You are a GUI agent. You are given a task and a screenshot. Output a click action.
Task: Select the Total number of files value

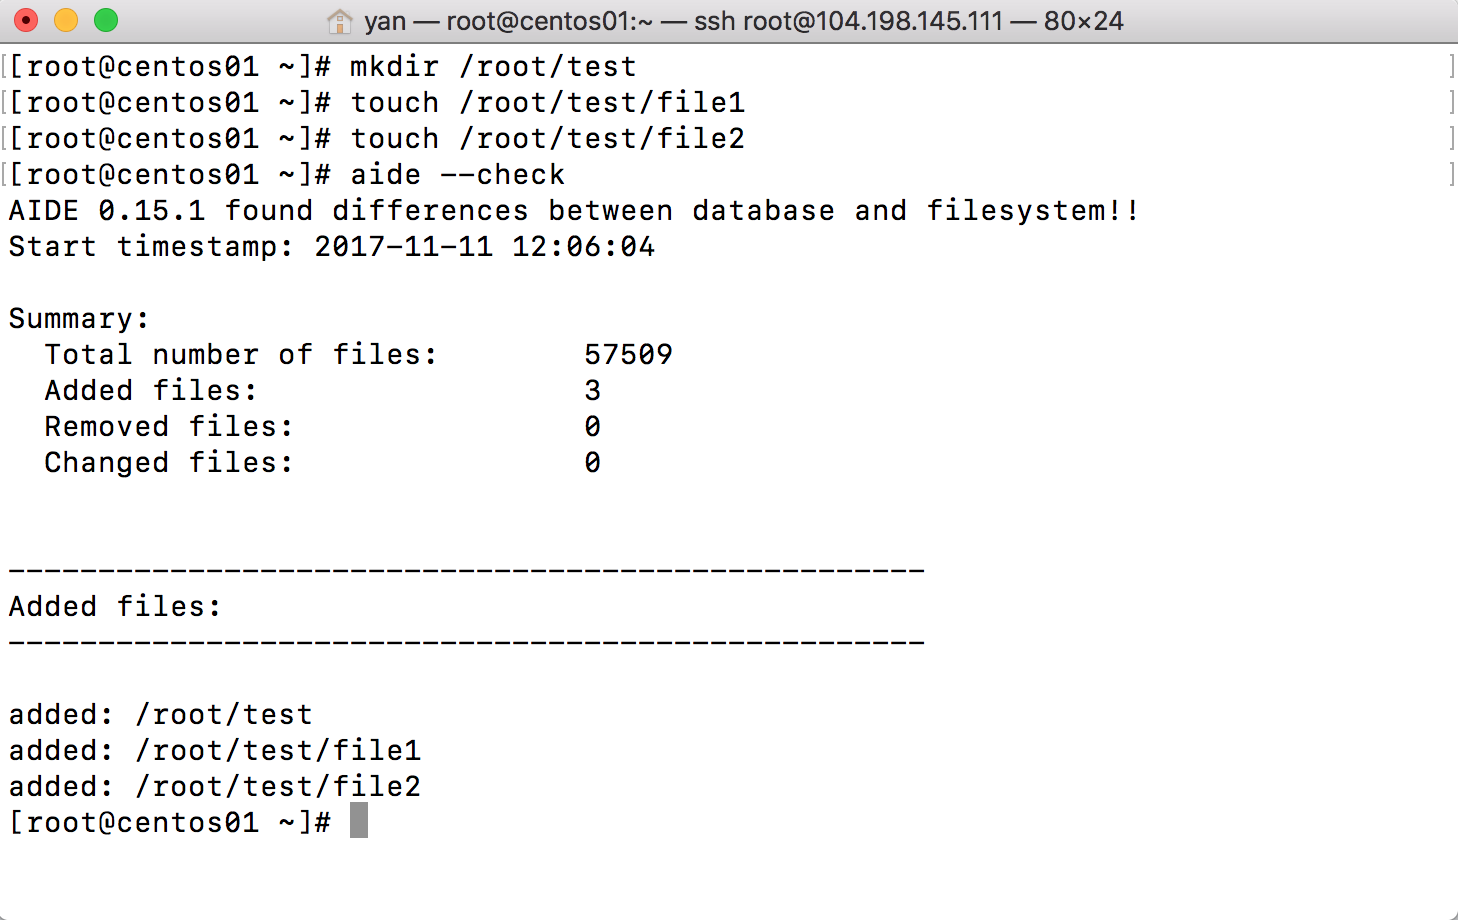pos(629,354)
